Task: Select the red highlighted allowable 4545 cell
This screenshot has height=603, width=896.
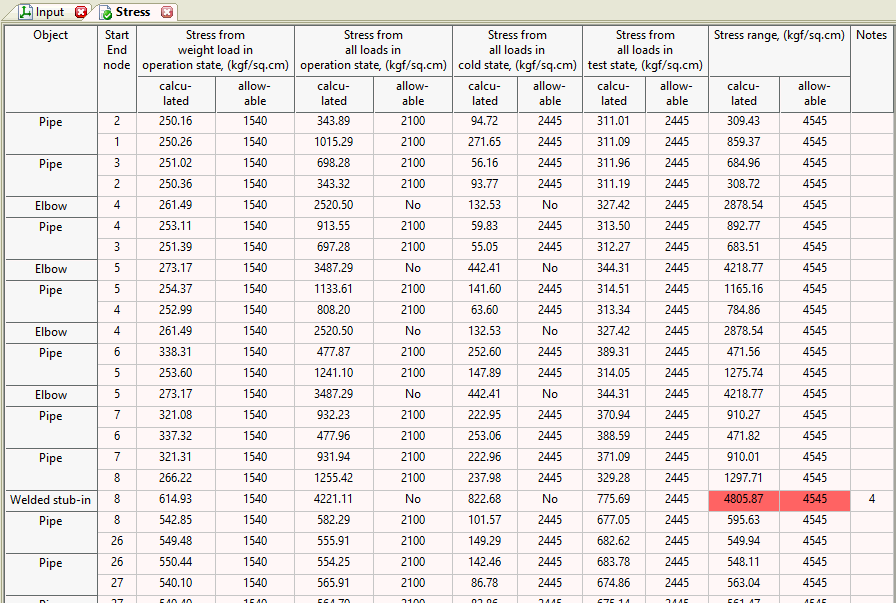Action: [814, 499]
